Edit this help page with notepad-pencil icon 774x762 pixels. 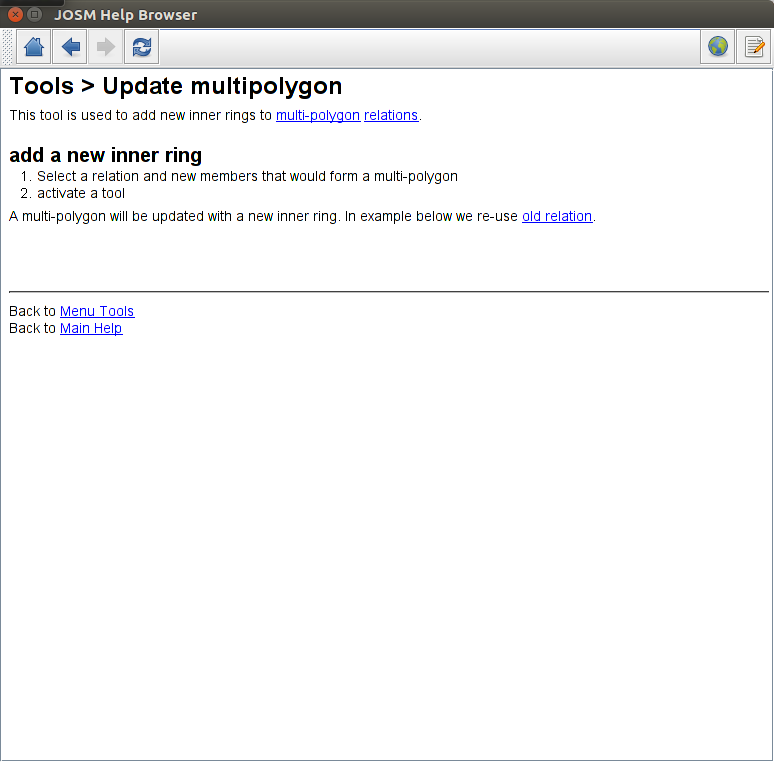coord(754,47)
